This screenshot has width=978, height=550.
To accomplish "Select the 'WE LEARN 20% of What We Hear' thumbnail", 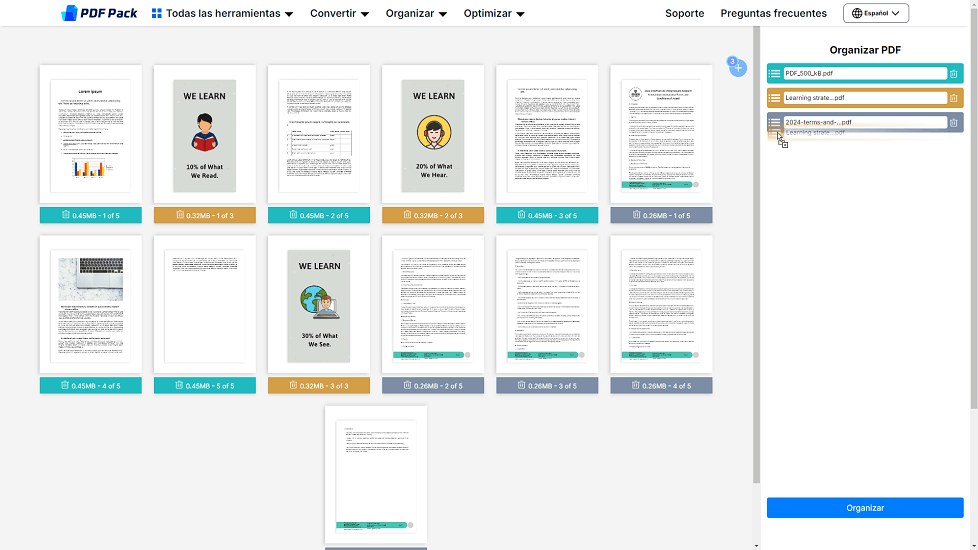I will [x=433, y=135].
